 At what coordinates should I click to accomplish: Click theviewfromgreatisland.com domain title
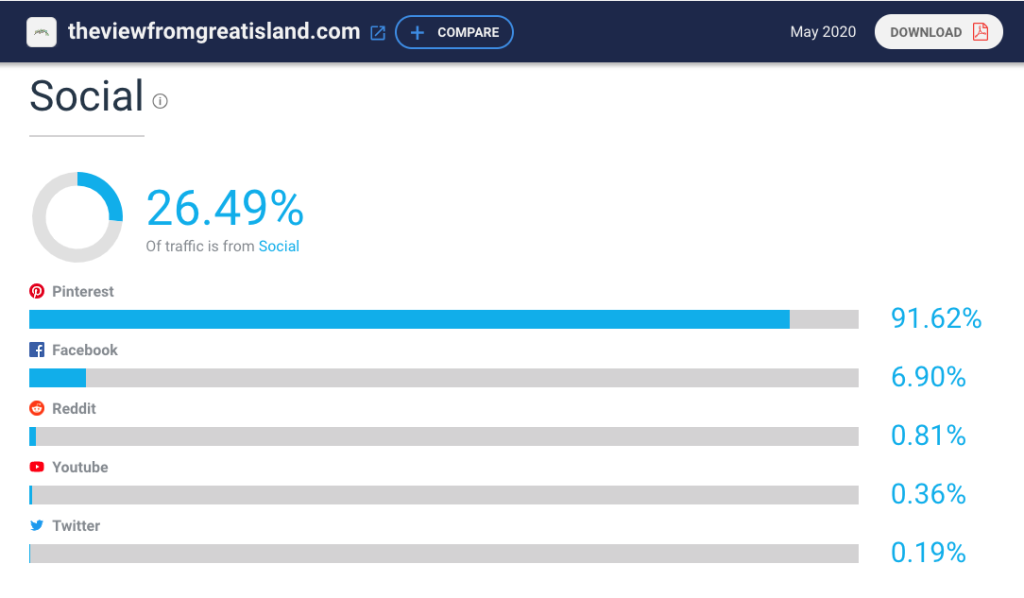[214, 31]
